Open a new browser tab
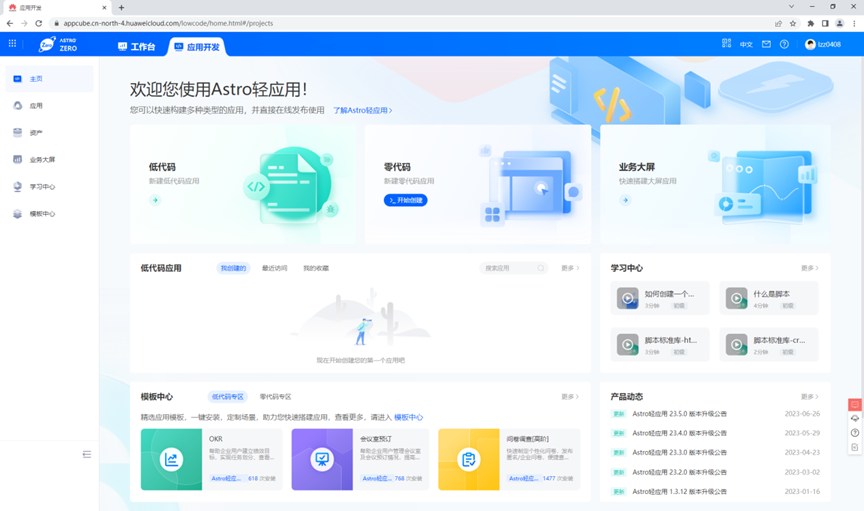 tap(121, 8)
